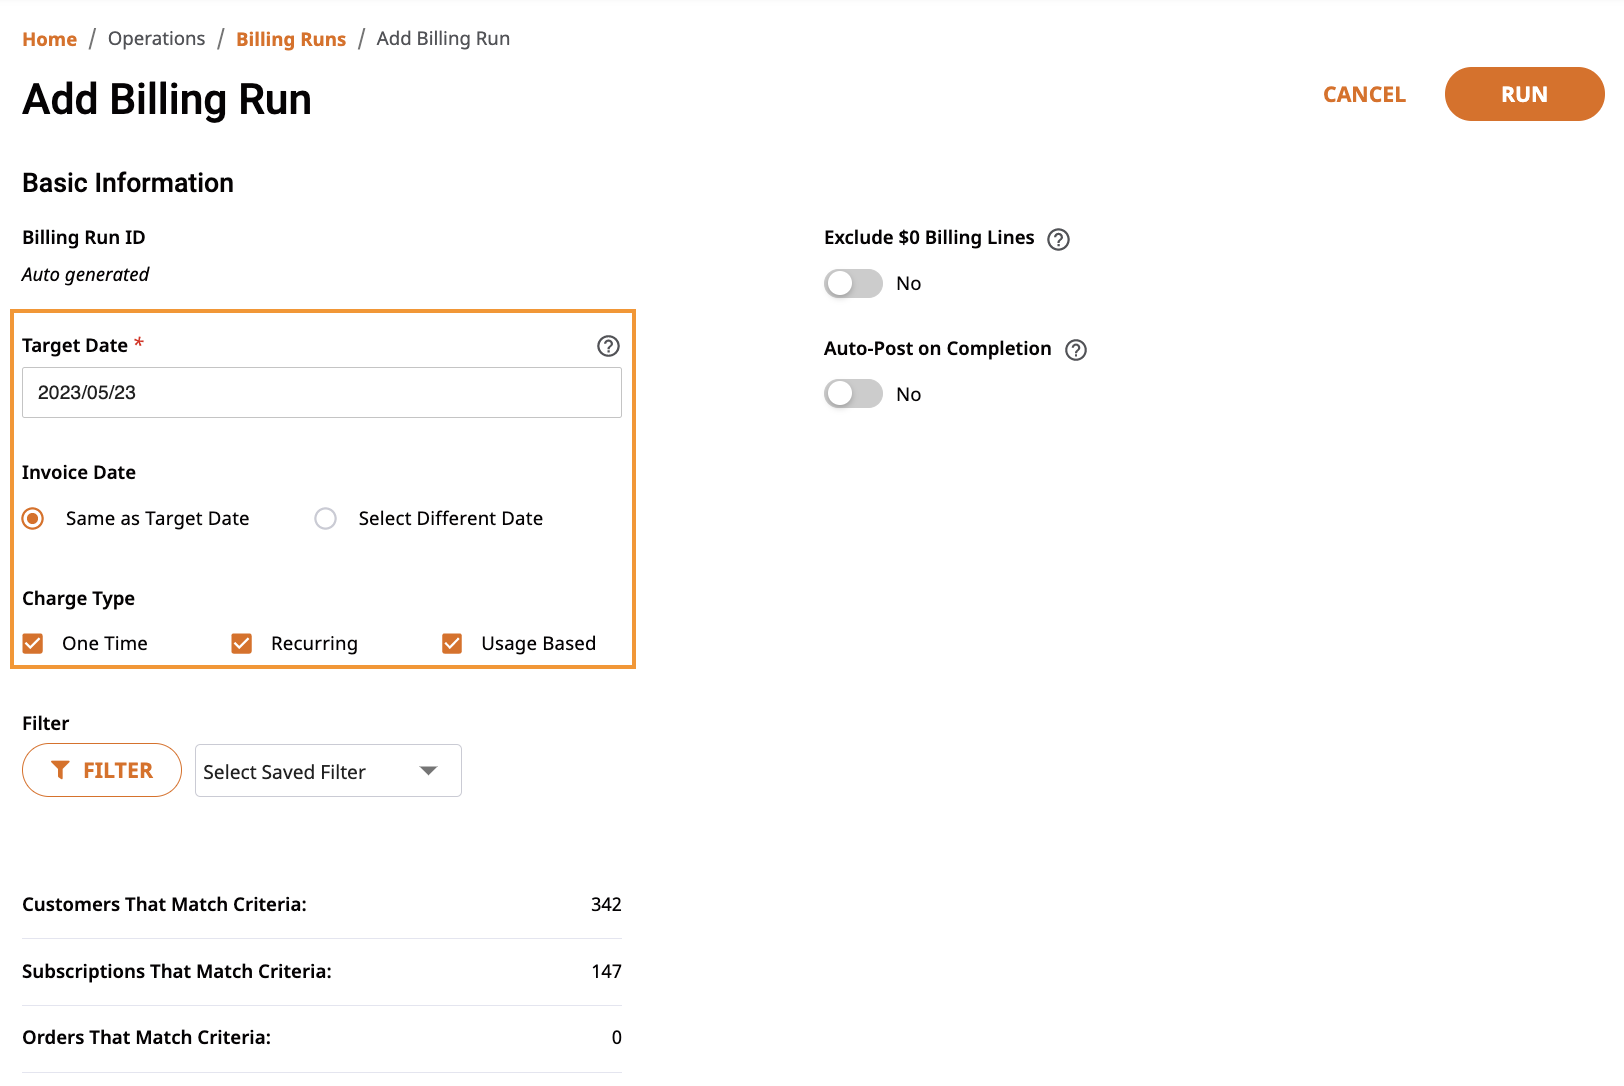
Task: Click the Orders match count 0
Action: click(x=616, y=1037)
